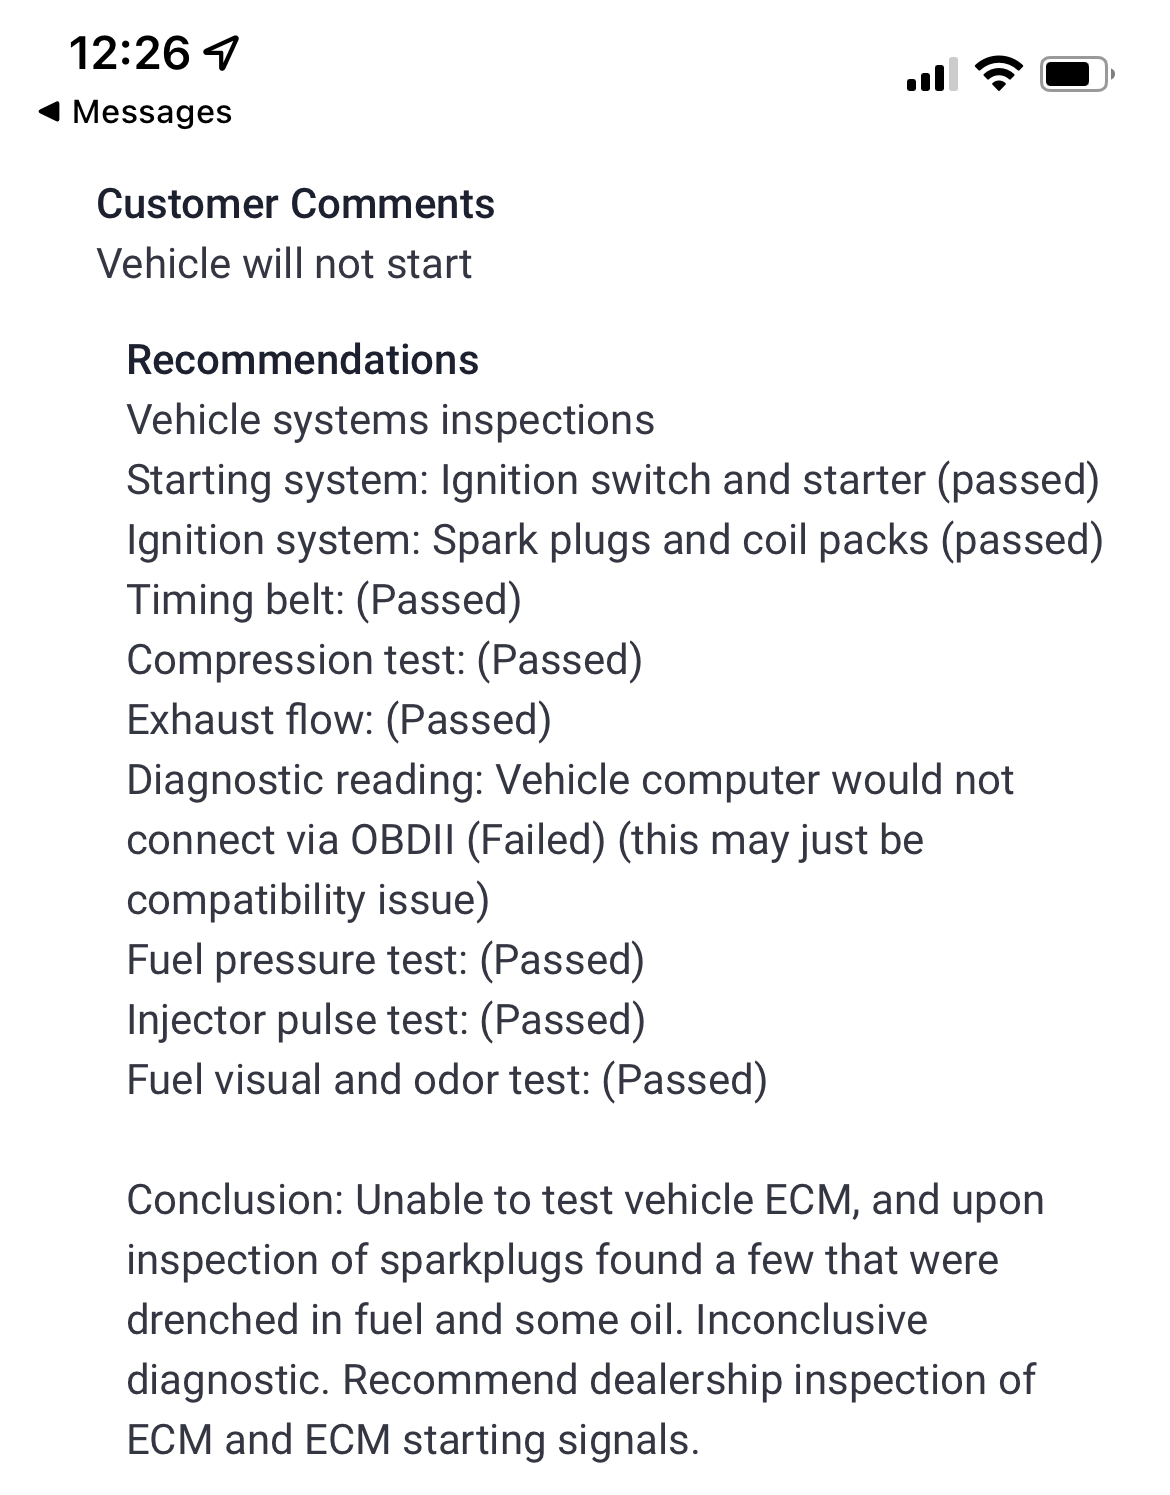Tap the back arrow to Messages
Screen dimensions: 1170x1495
click(49, 112)
